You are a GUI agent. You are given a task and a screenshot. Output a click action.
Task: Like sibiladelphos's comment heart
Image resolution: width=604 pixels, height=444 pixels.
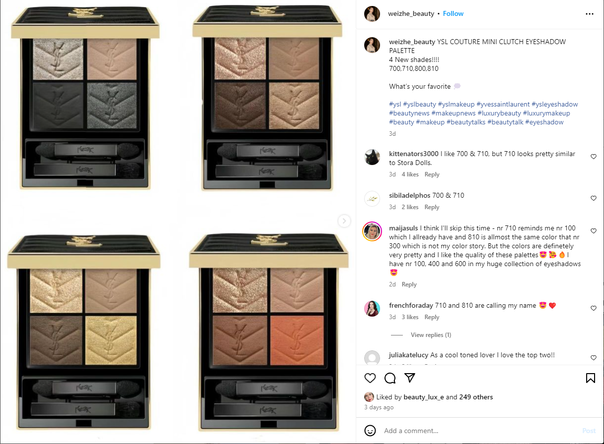594,198
